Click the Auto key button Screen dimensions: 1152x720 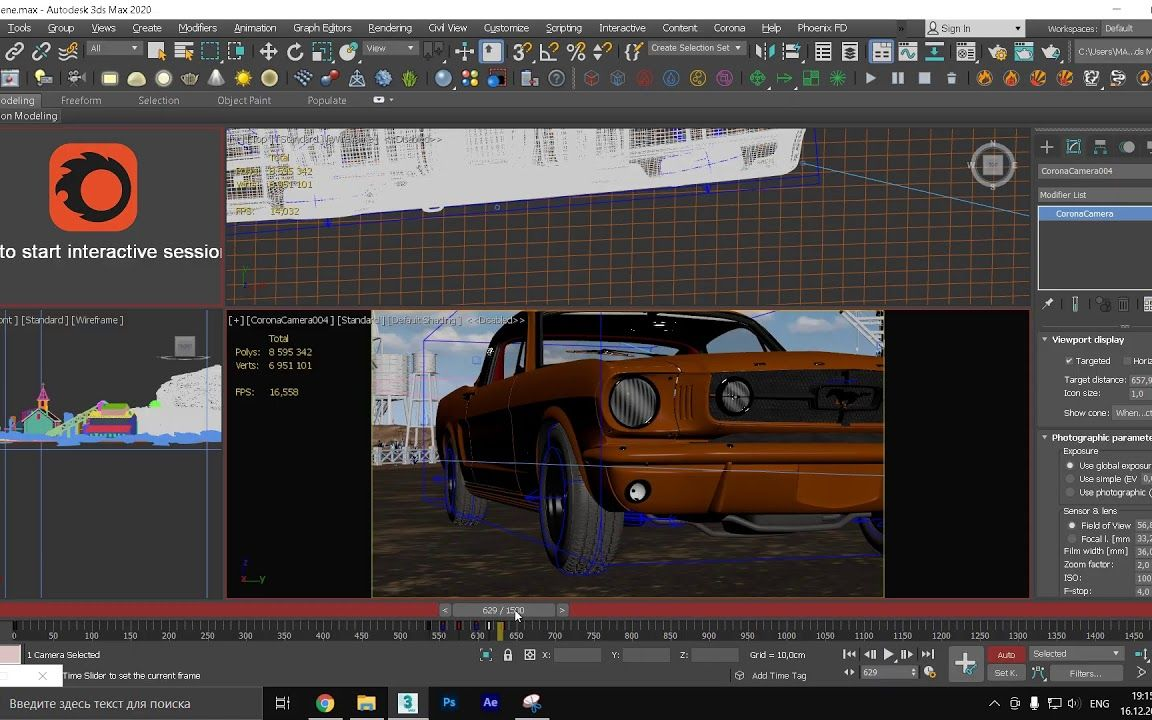point(1005,655)
